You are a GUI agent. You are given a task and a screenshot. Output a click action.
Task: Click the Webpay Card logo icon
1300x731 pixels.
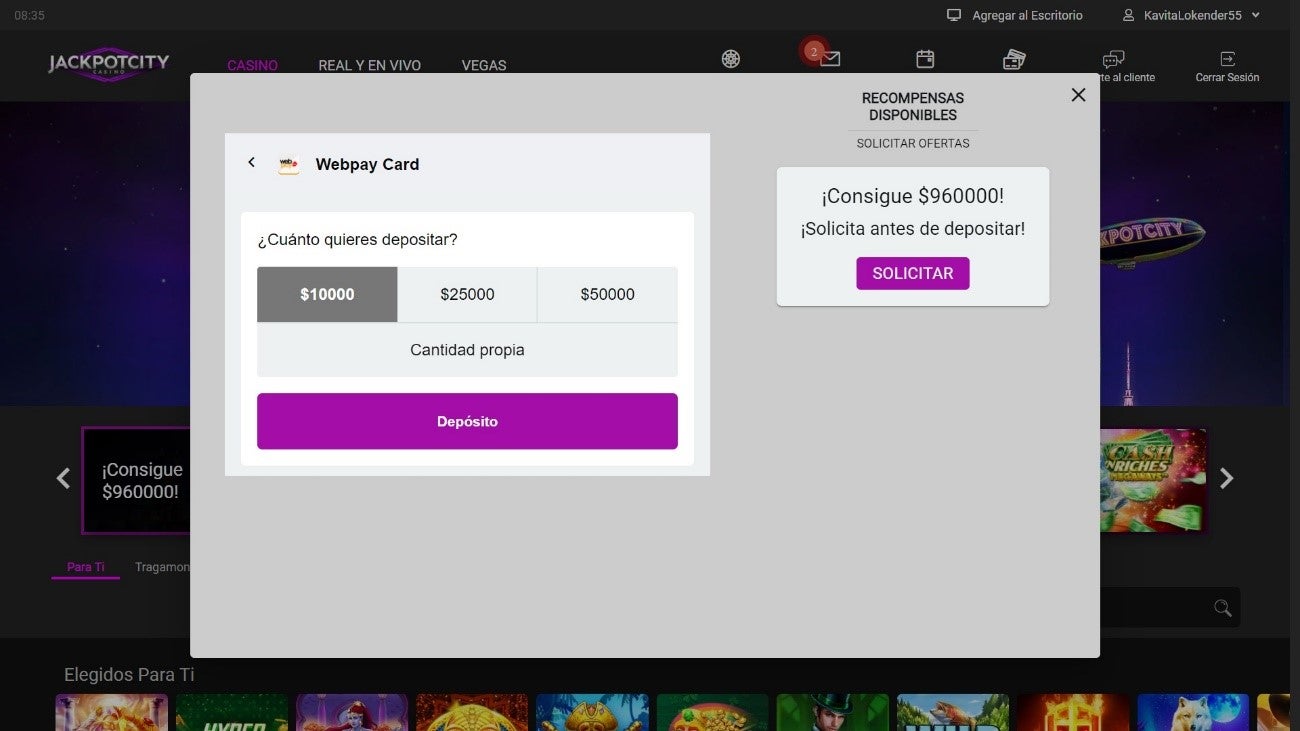(x=289, y=165)
